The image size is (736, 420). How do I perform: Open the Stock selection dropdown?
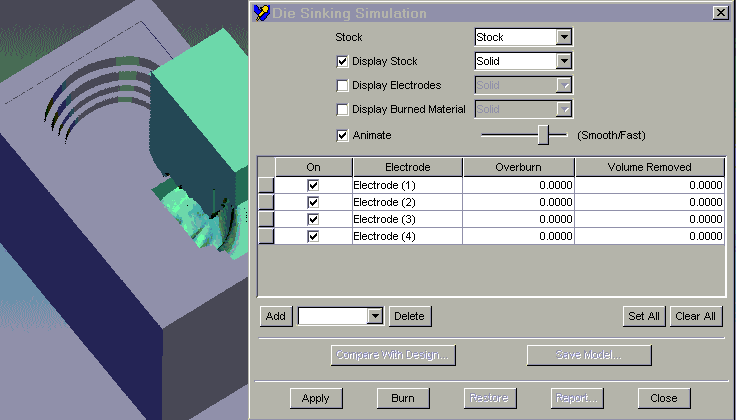tap(564, 37)
